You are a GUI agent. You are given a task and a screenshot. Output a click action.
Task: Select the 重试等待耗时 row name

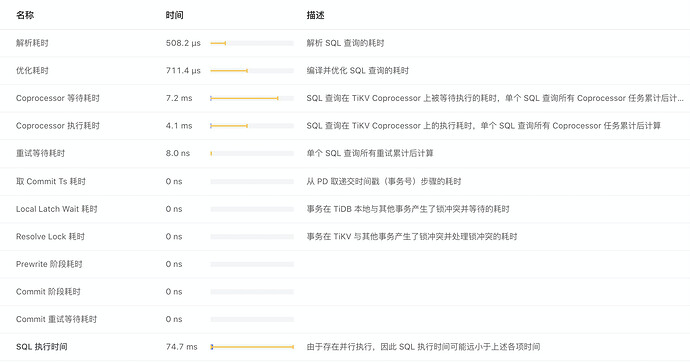pos(40,154)
